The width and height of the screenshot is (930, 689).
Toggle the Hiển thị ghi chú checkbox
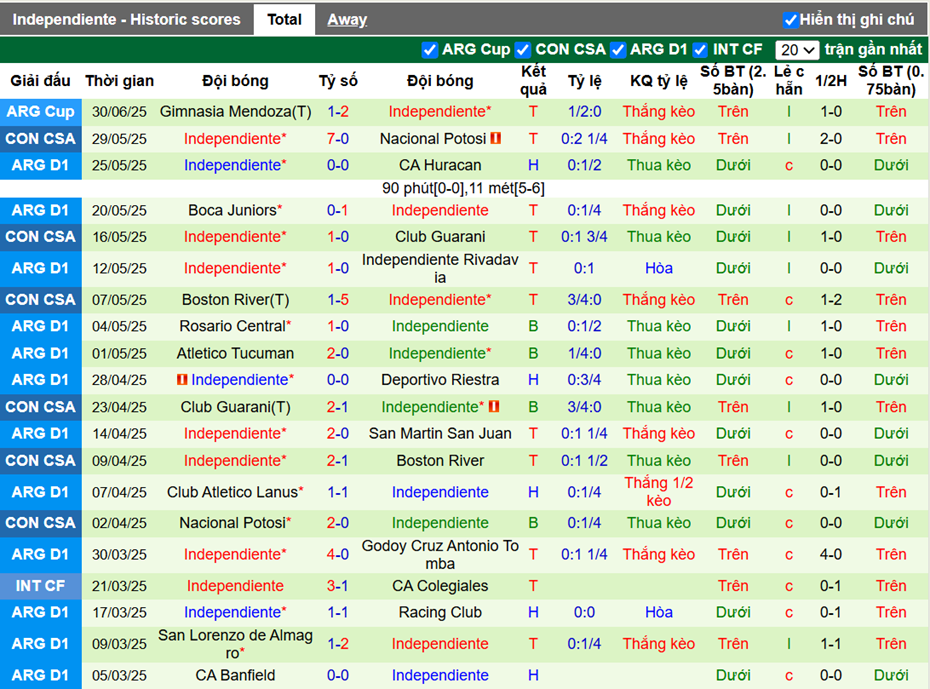tap(790, 20)
